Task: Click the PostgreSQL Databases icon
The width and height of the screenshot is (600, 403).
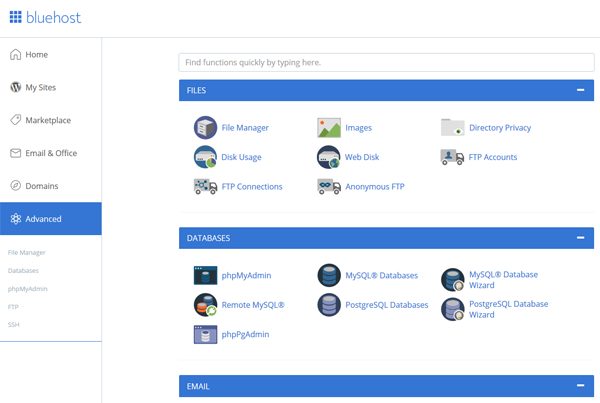Action: [329, 305]
